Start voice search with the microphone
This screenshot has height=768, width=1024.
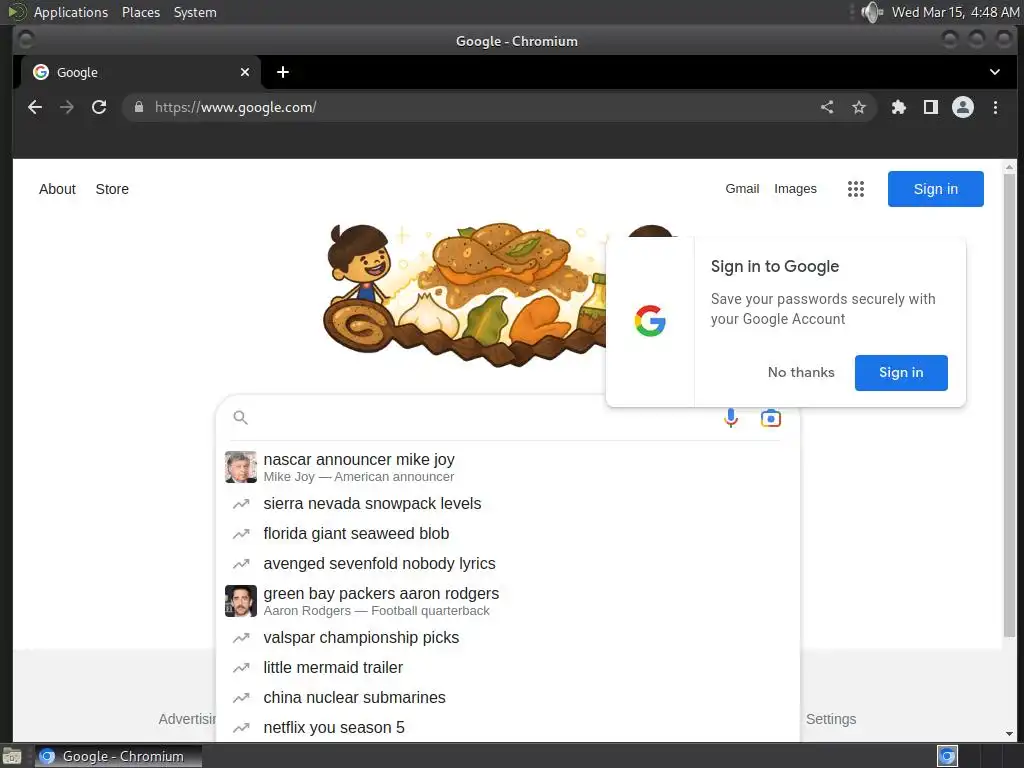tap(731, 417)
